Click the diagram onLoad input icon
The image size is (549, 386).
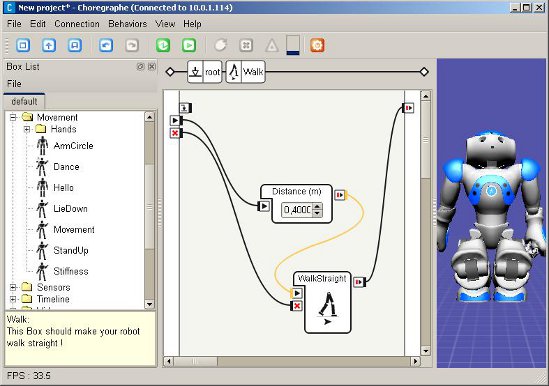[x=185, y=108]
